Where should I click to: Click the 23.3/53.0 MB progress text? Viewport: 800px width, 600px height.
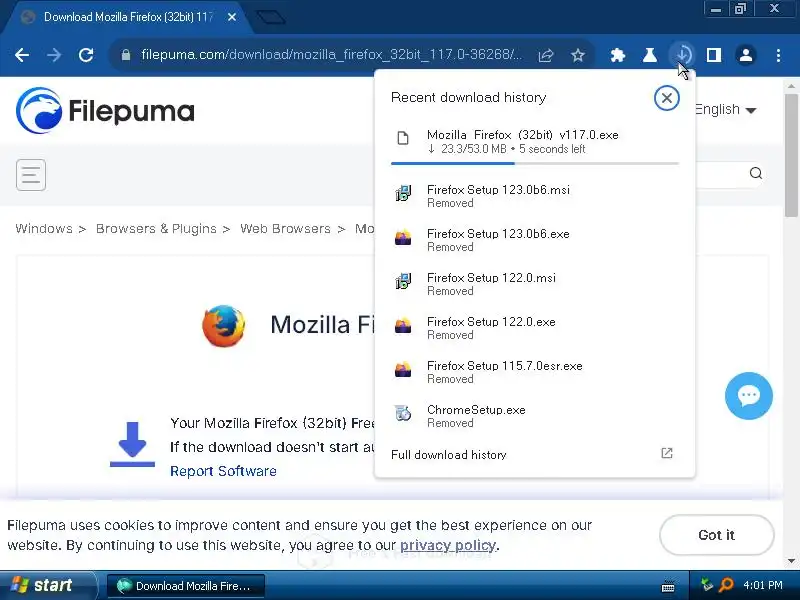473,149
